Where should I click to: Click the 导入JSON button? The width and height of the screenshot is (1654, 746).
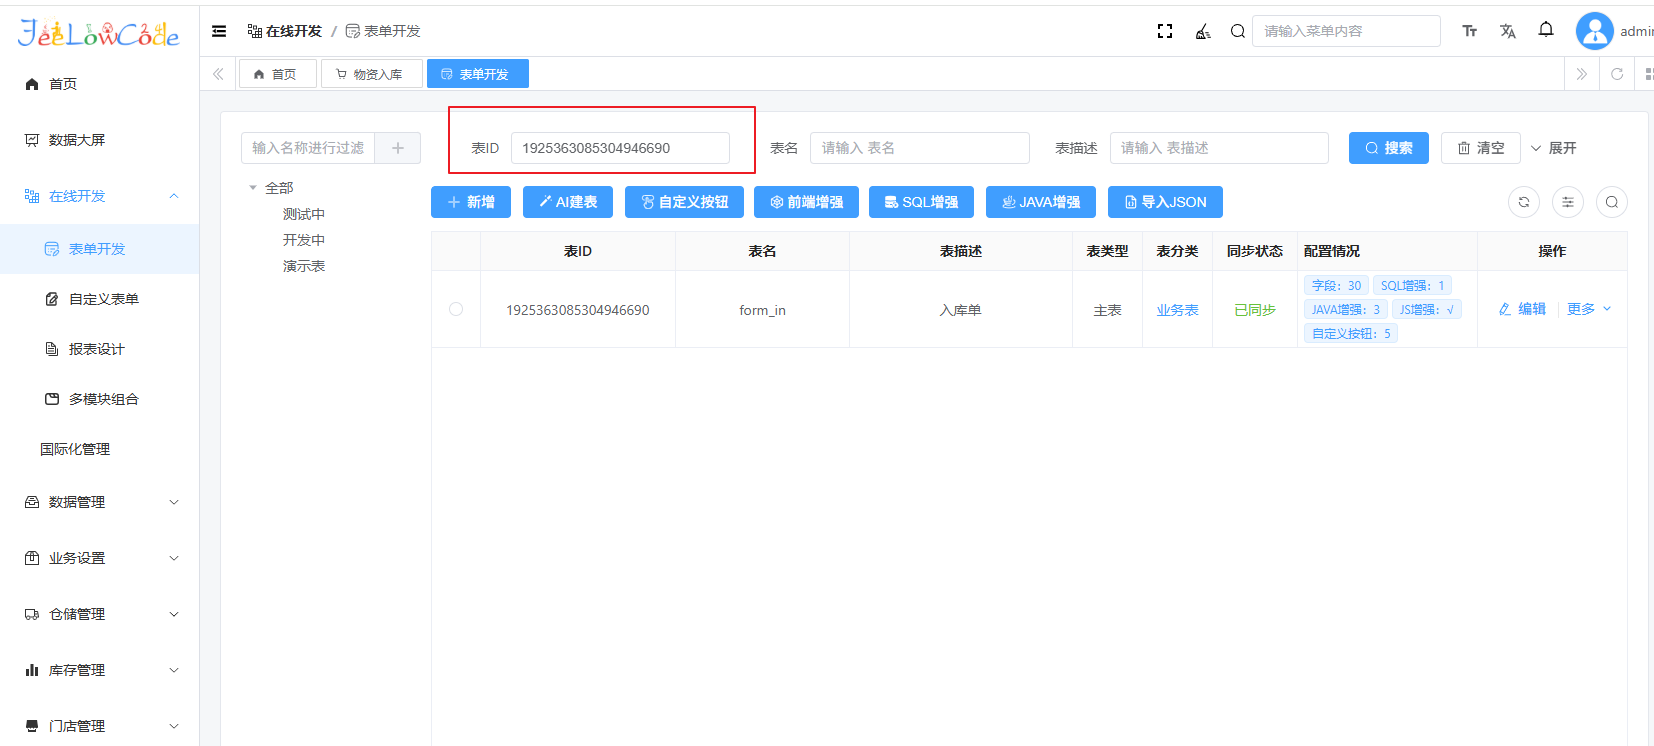coord(1165,202)
